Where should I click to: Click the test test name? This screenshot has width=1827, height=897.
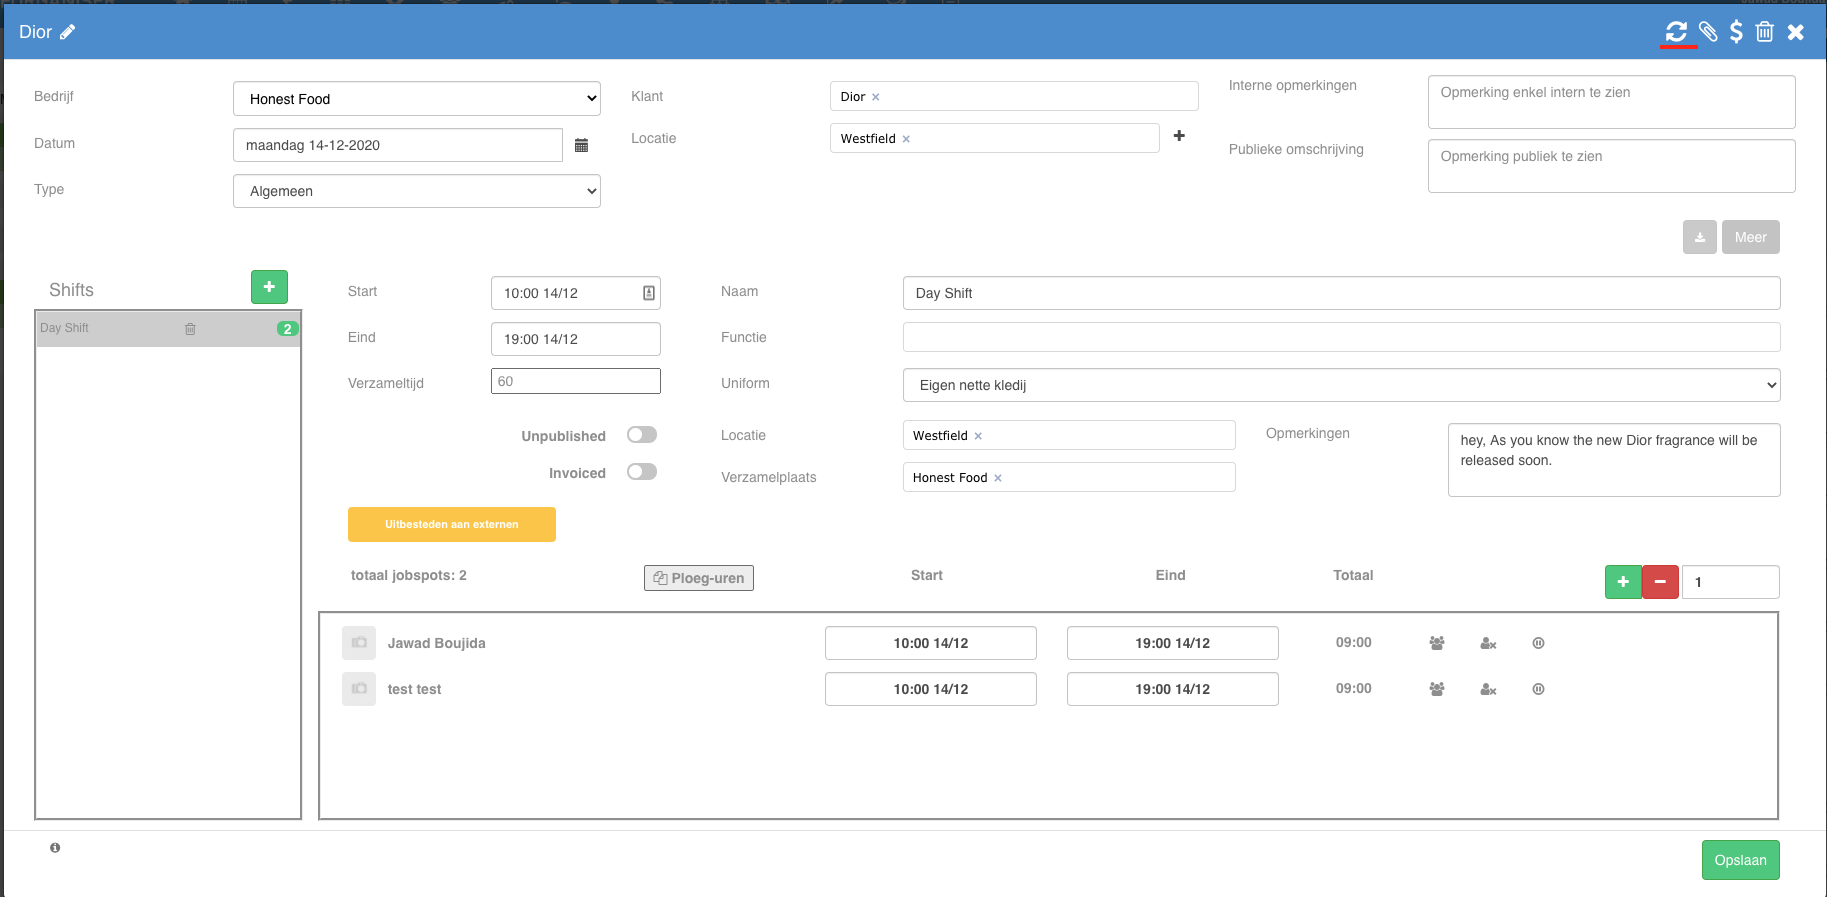click(x=415, y=689)
